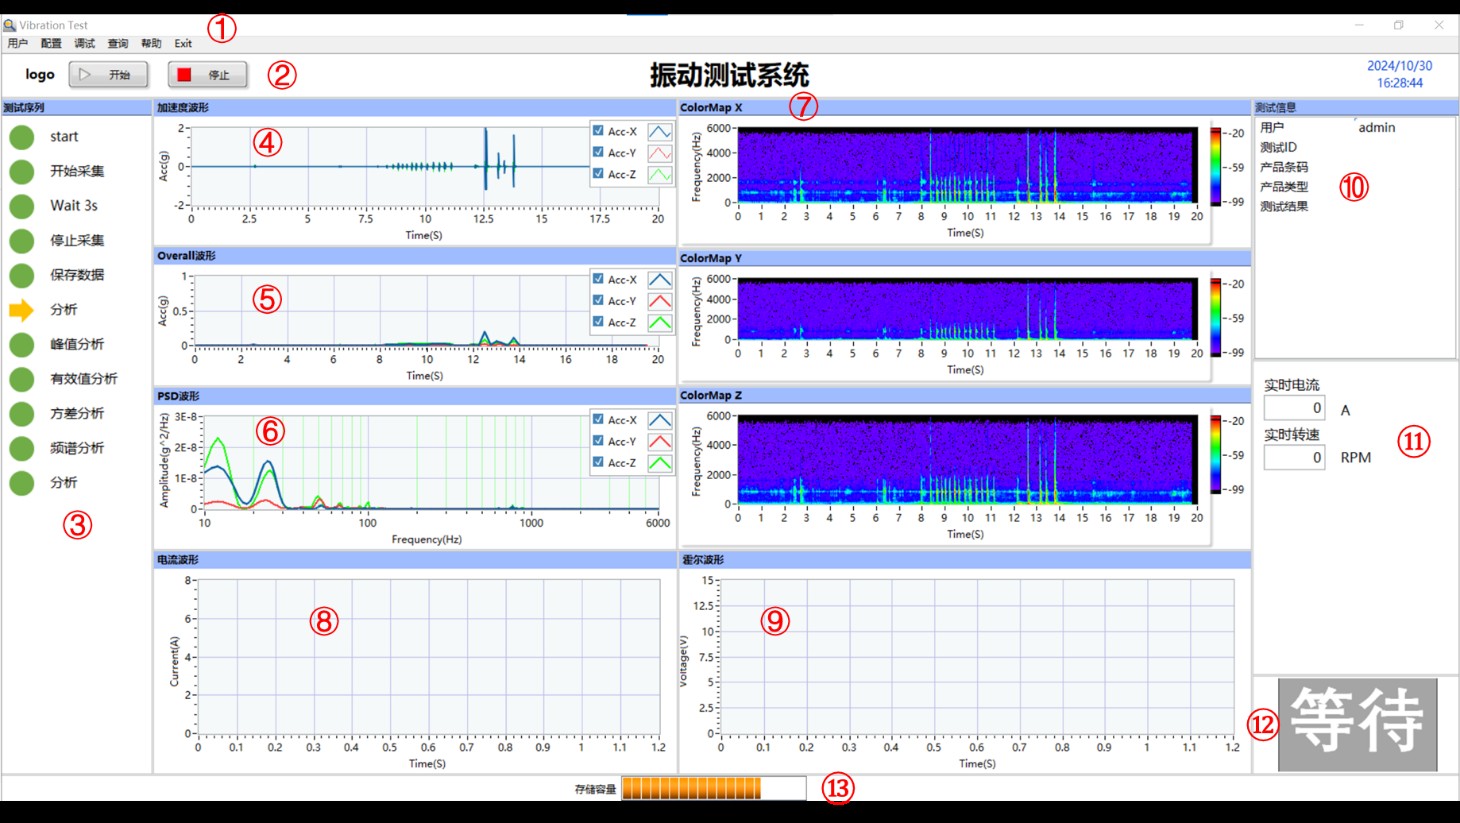Click yellow arrow current-step indicator
1460x823 pixels.
[x=21, y=310]
